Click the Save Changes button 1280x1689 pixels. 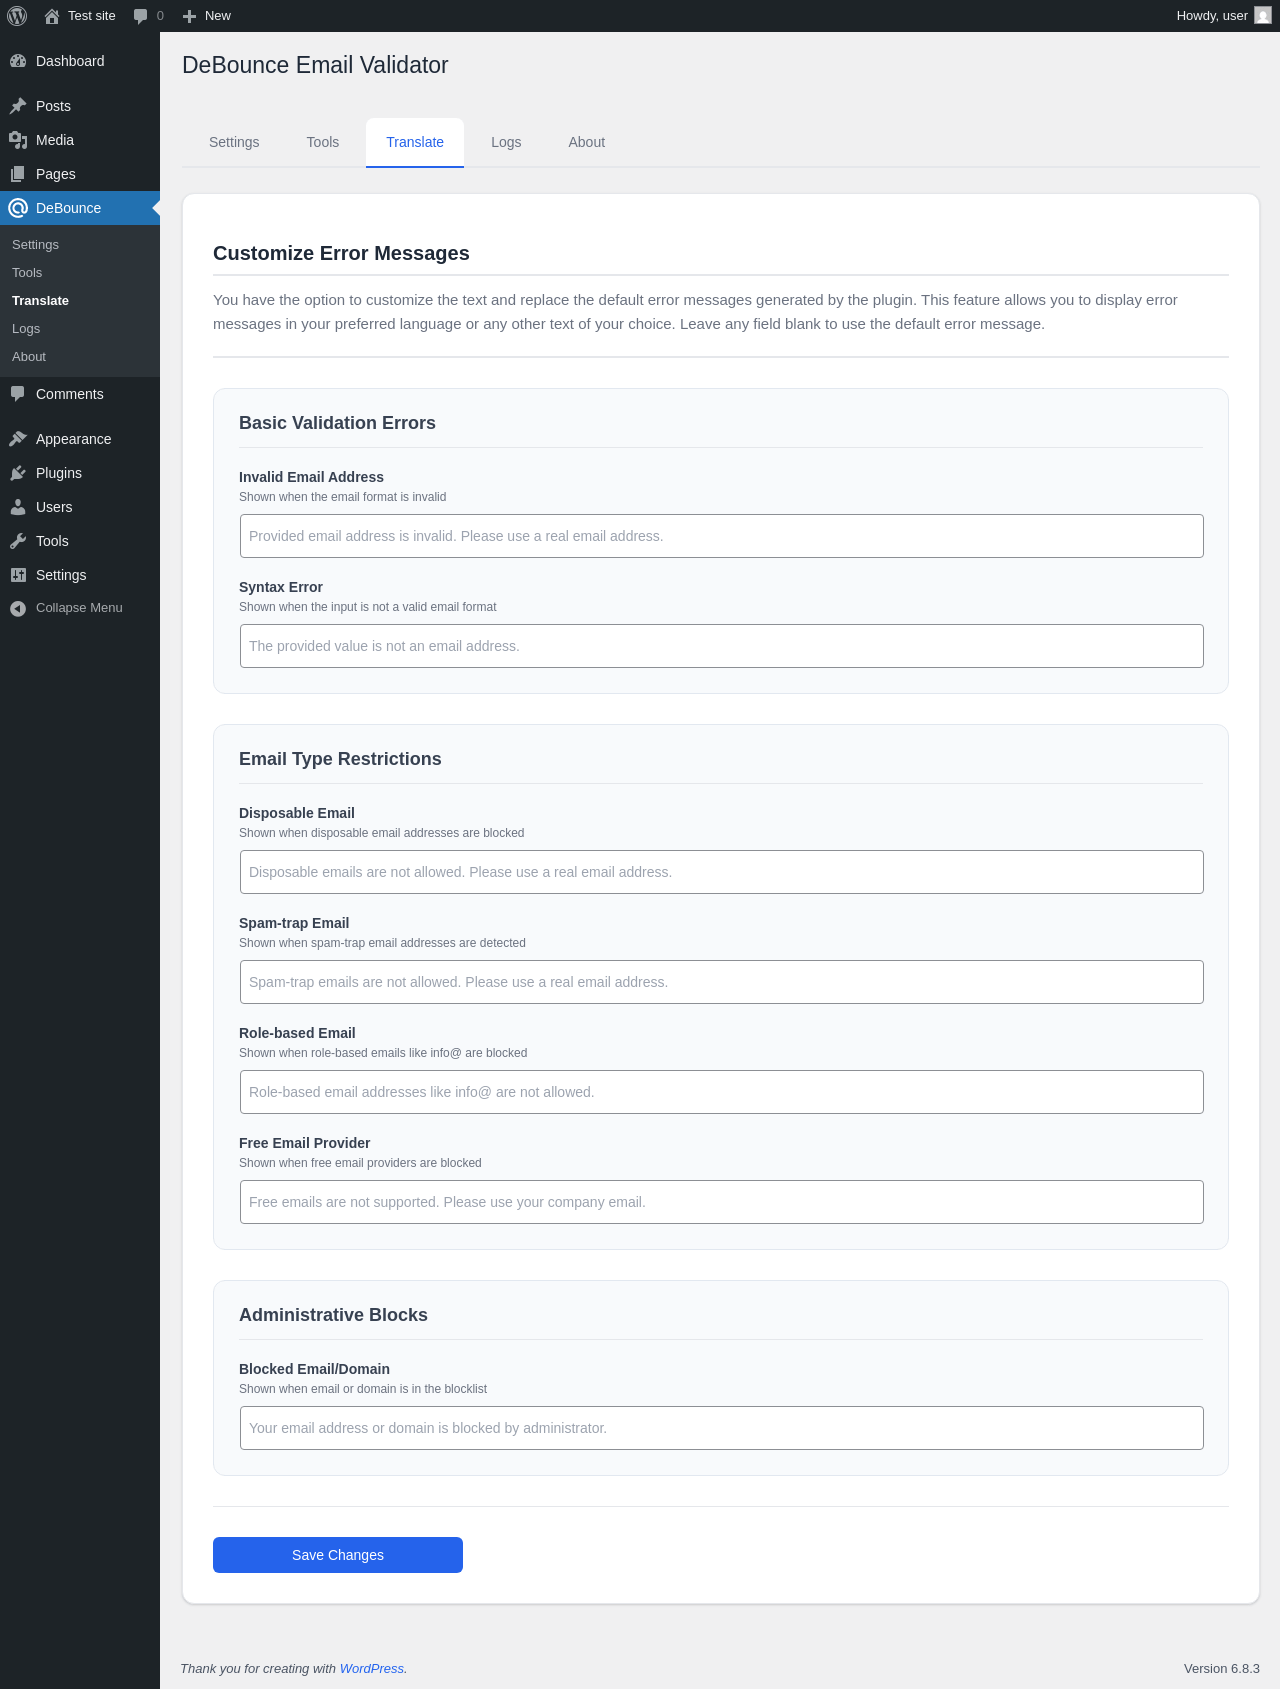pos(338,1555)
